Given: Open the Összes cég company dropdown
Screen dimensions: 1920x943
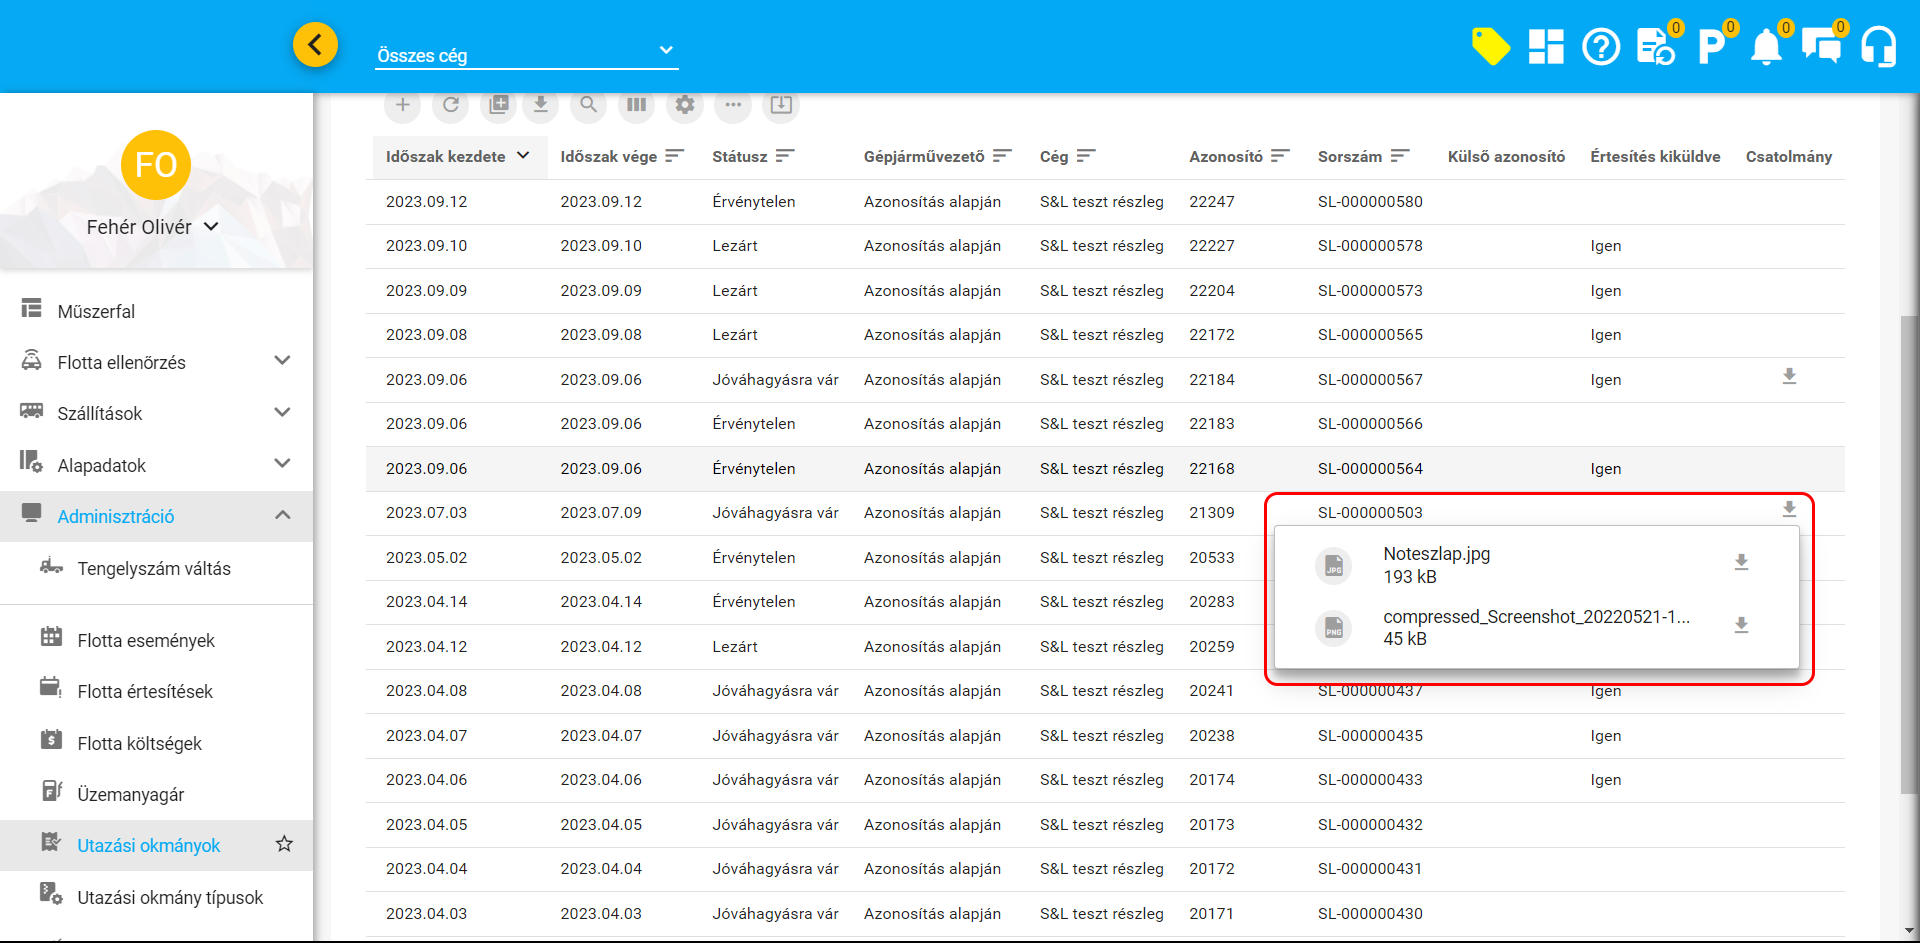Looking at the screenshot, I should point(526,54).
